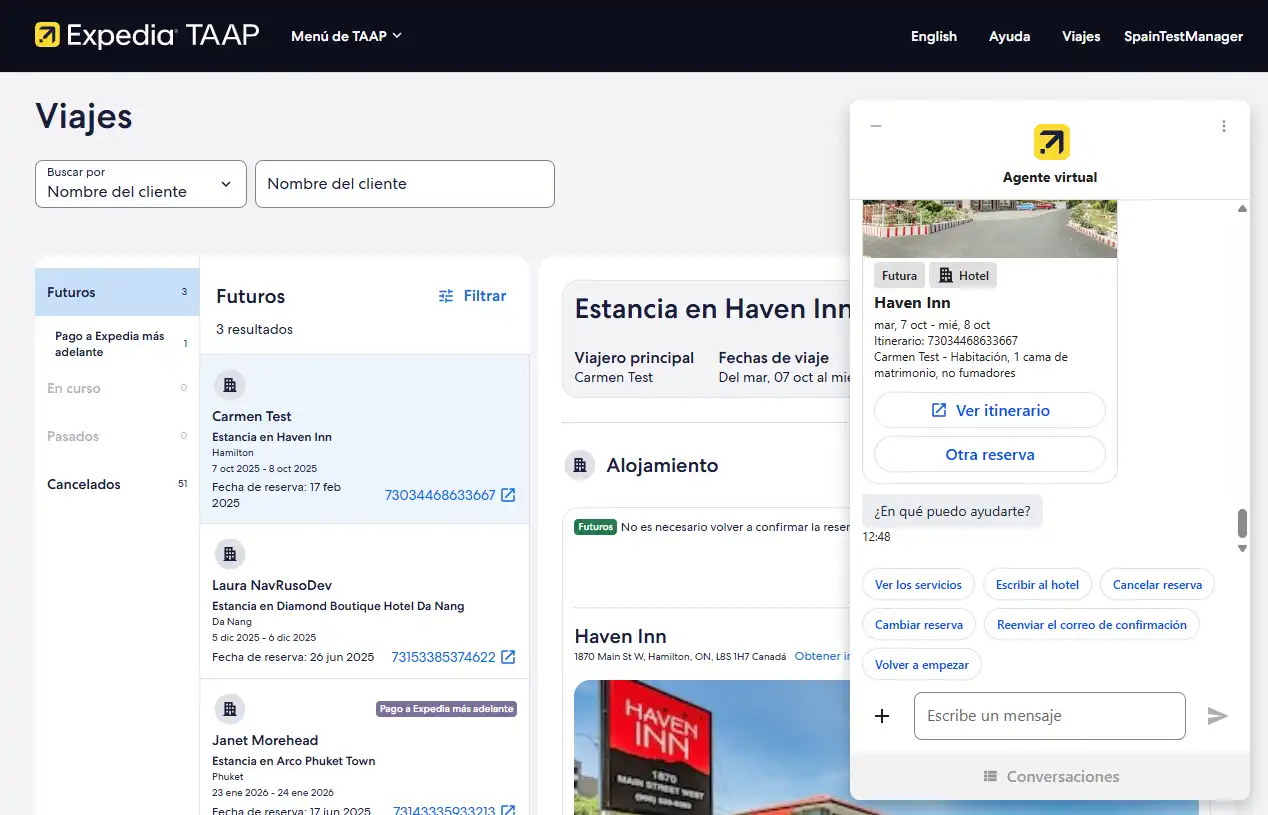Select the Cancelados trips tab
The height and width of the screenshot is (815, 1268).
(117, 484)
